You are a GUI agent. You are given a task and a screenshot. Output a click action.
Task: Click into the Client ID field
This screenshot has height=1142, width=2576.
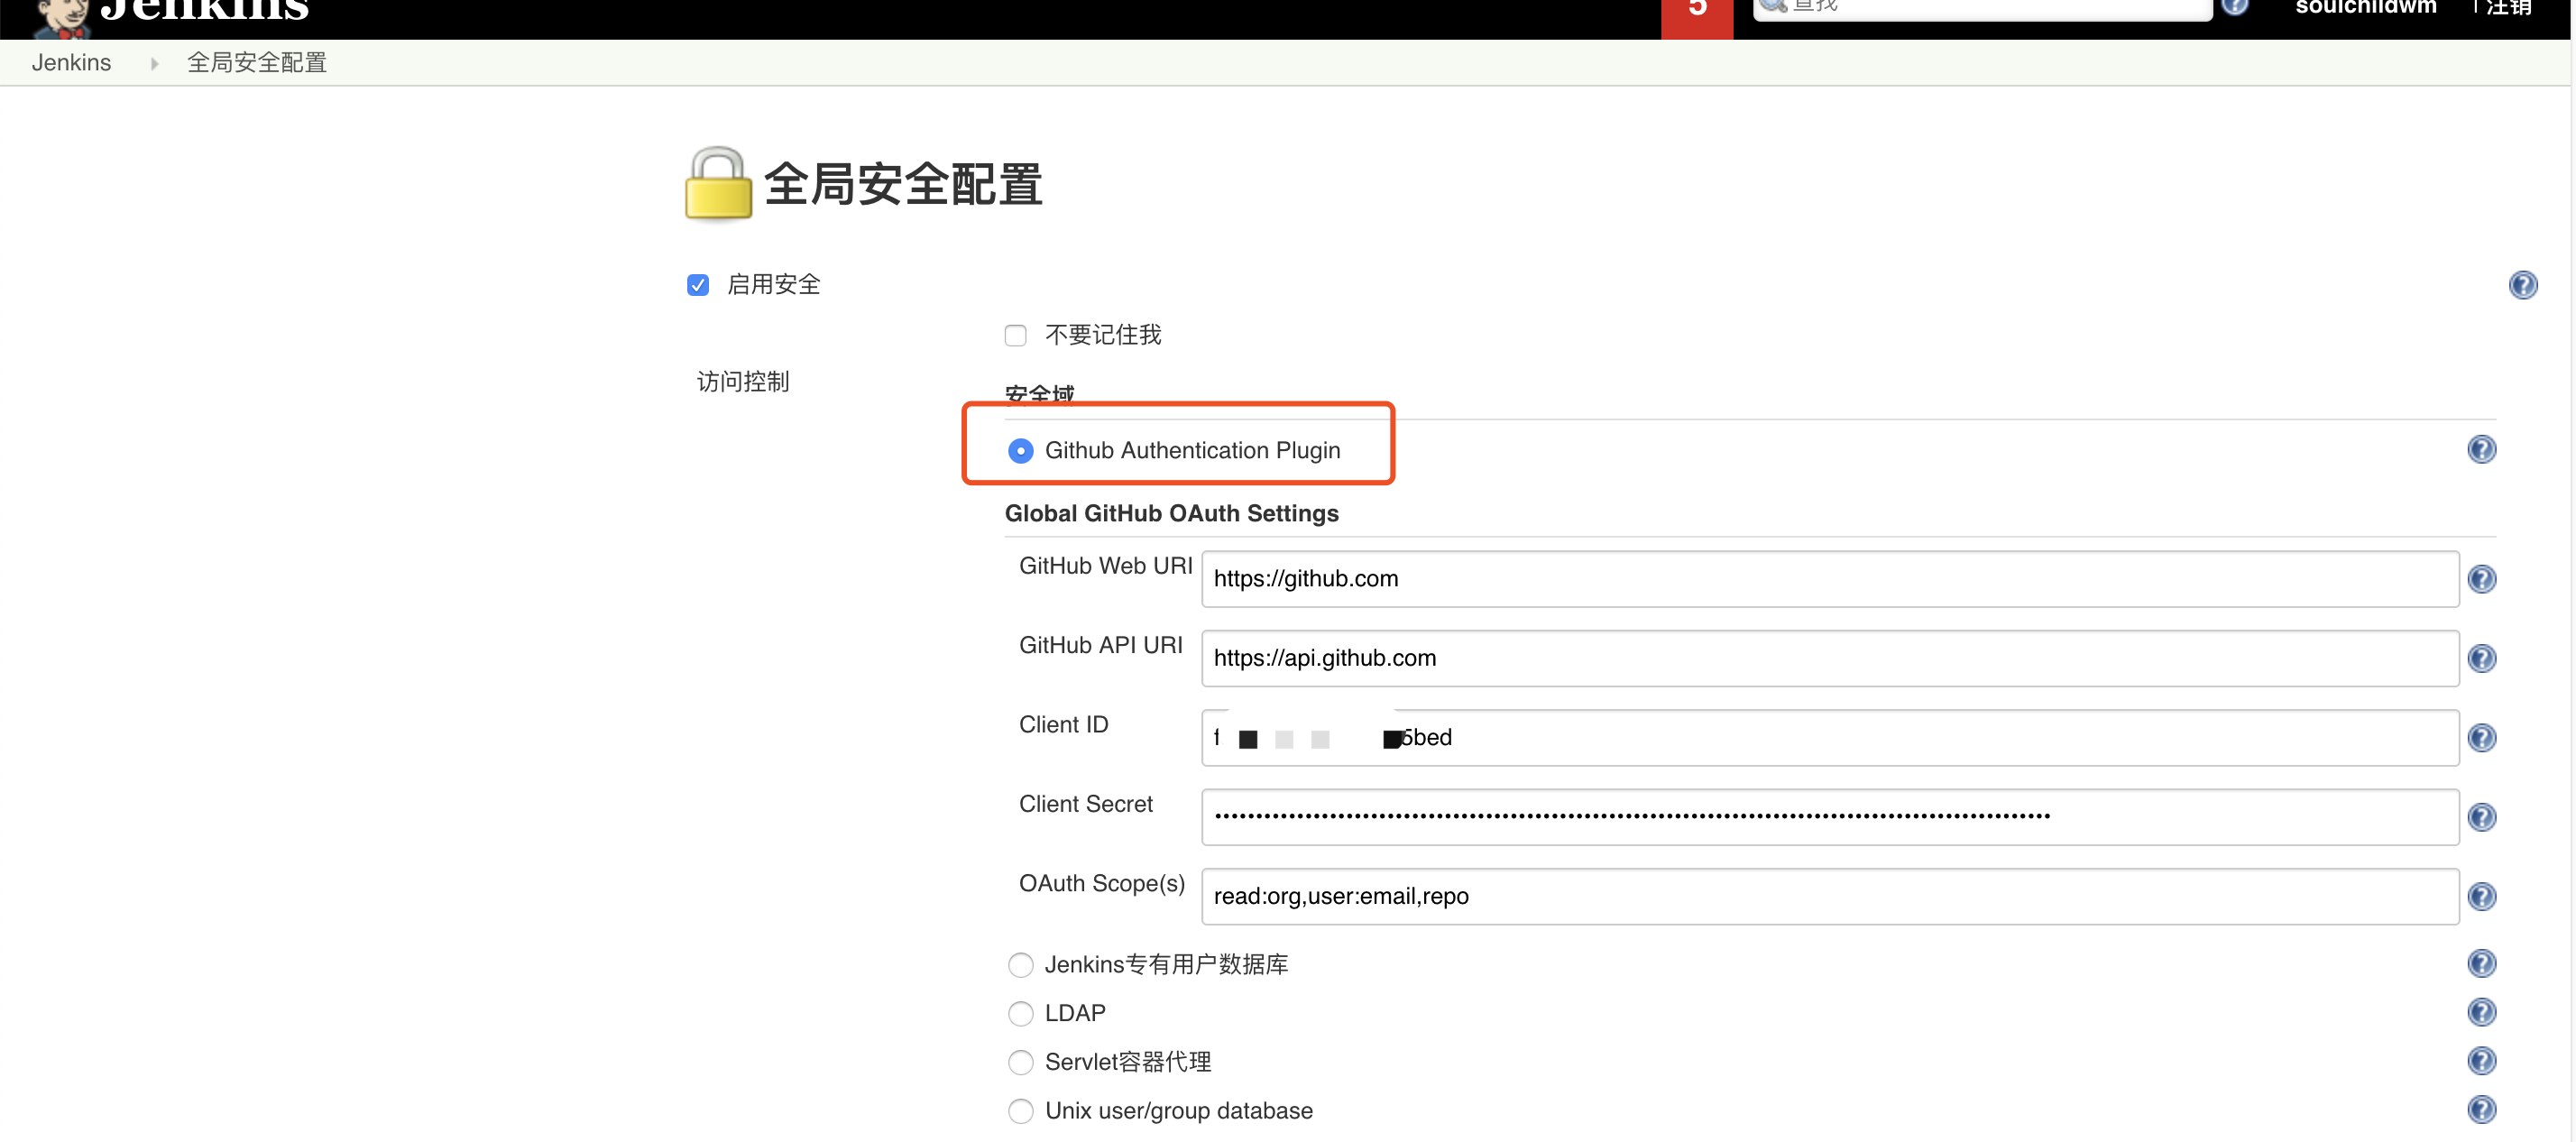tap(1829, 738)
